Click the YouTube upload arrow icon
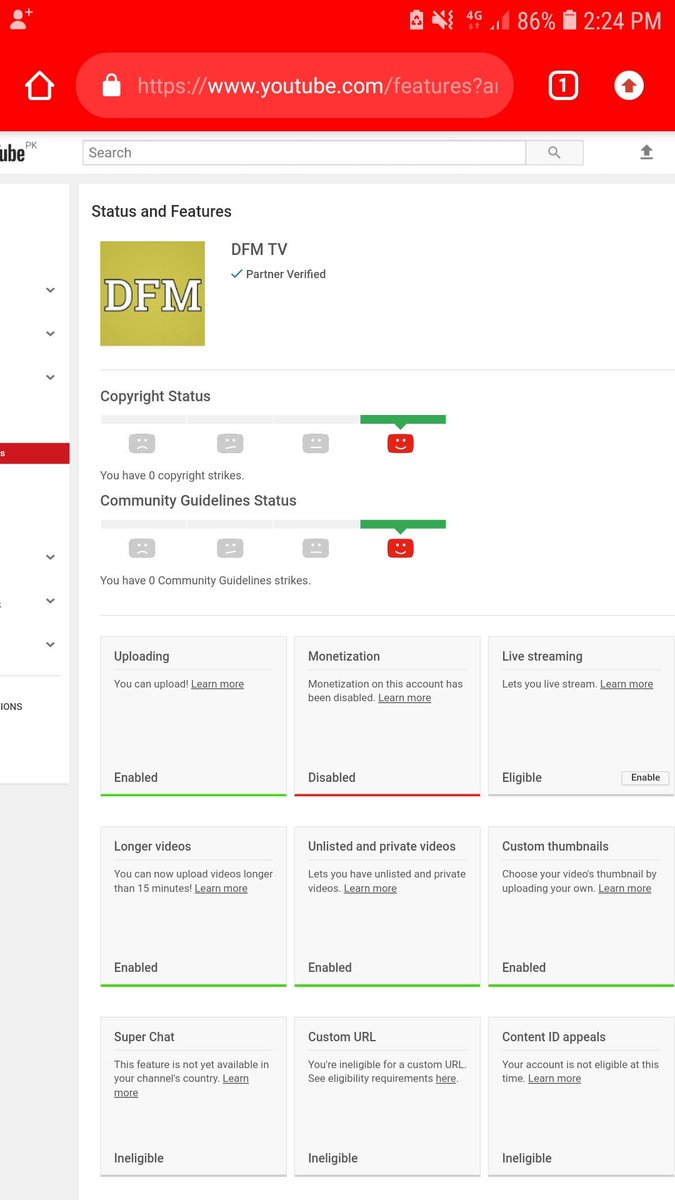The height and width of the screenshot is (1200, 675). click(646, 152)
